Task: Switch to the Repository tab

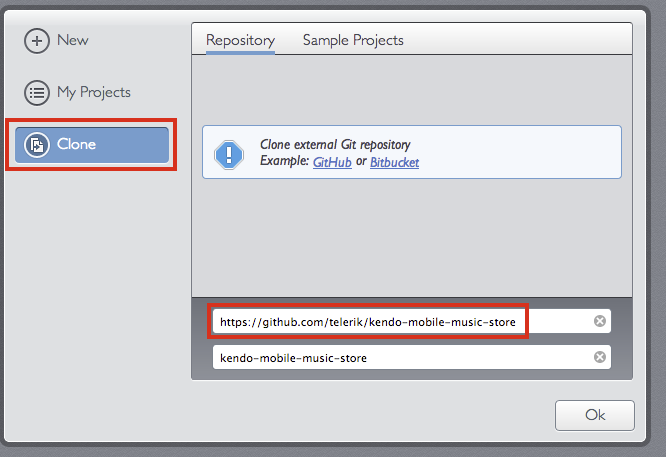Action: [240, 40]
